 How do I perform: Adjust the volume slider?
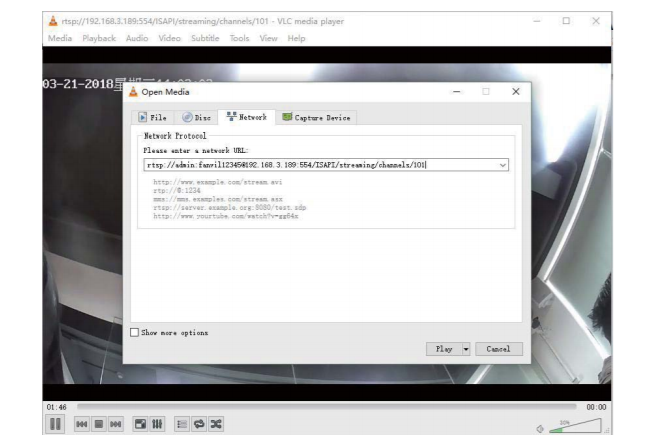575,426
